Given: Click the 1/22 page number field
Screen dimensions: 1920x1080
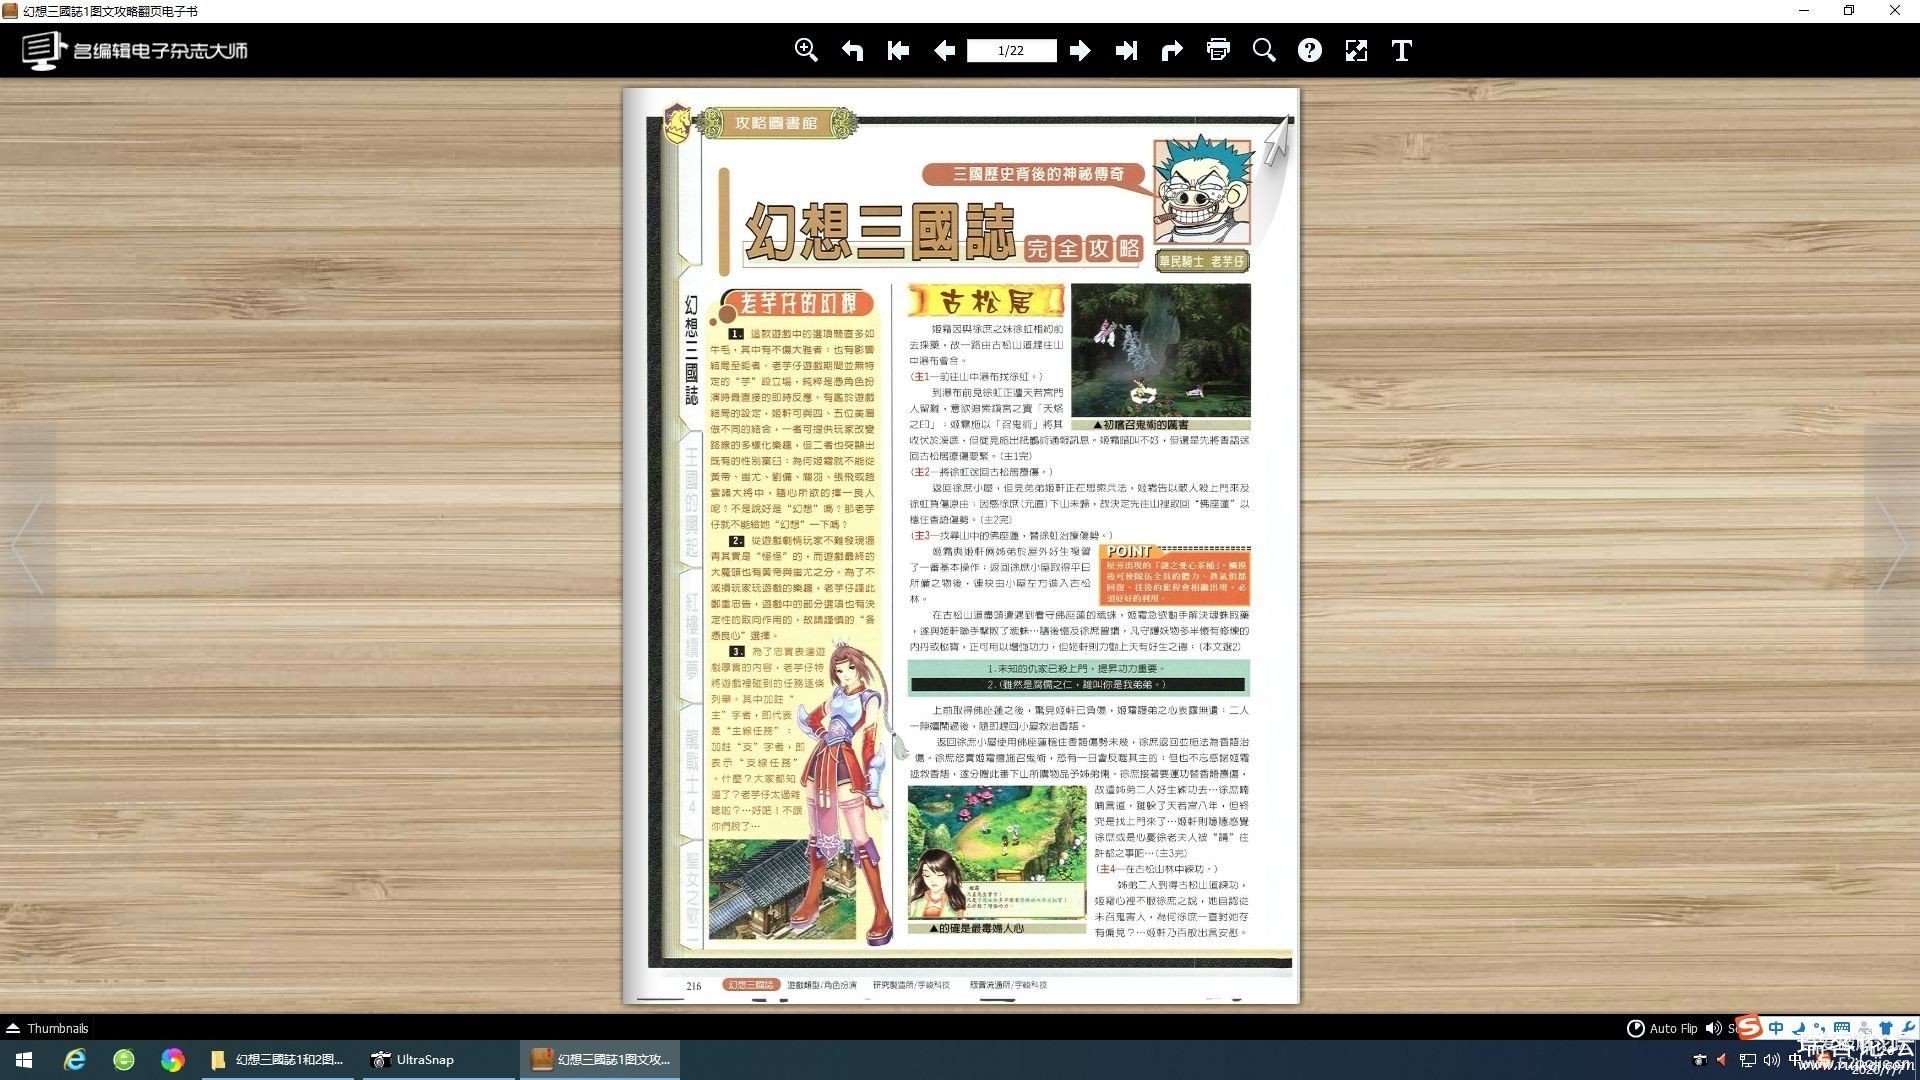Looking at the screenshot, I should click(1011, 50).
